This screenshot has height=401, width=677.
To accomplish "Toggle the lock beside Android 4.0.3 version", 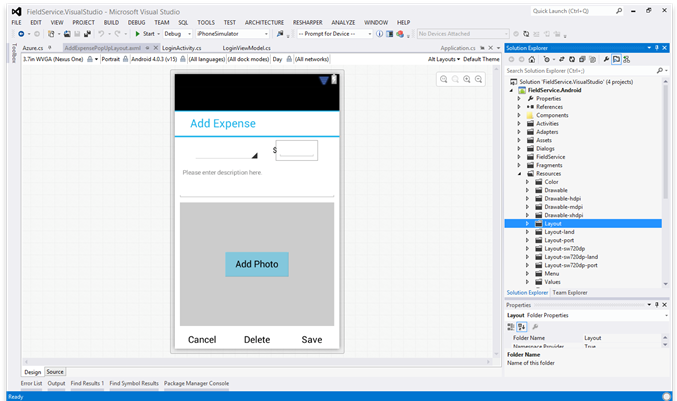I will tap(182, 59).
